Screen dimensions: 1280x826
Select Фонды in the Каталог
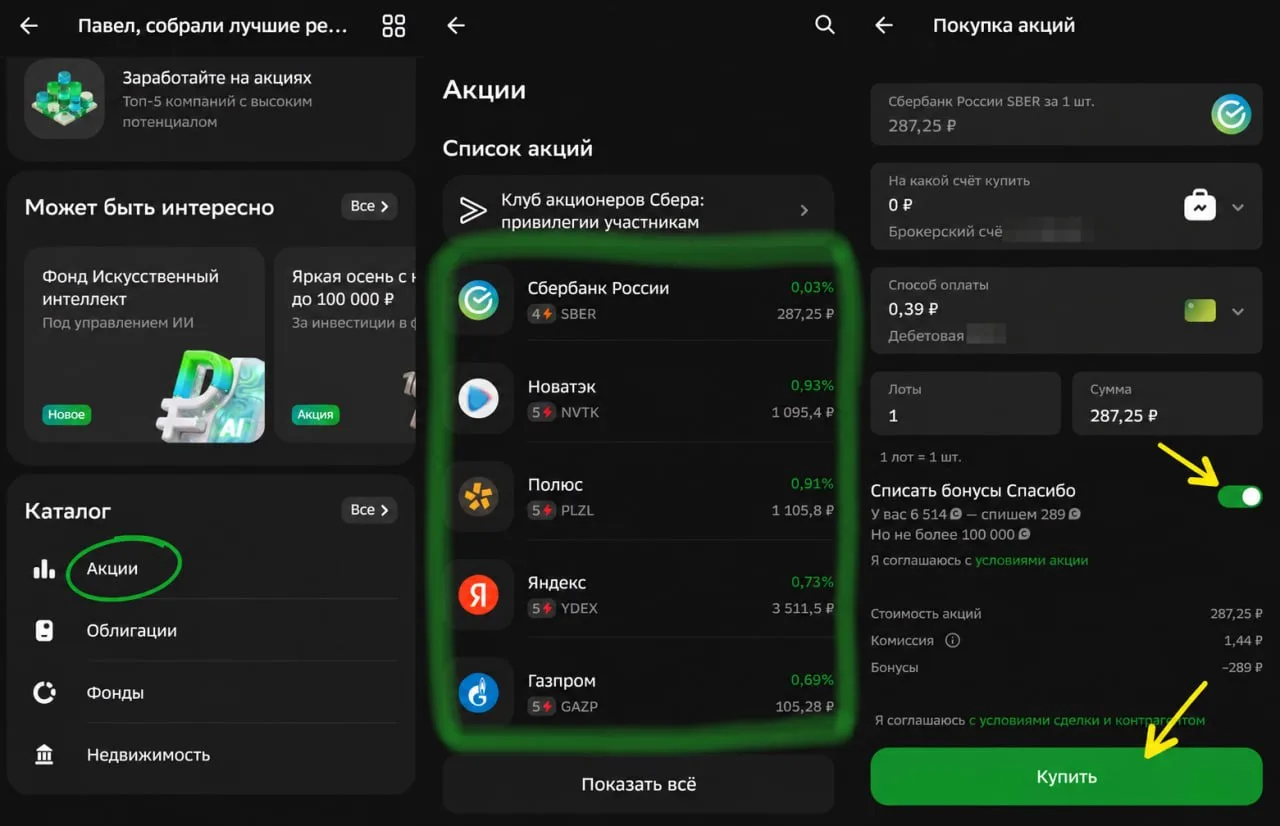[x=115, y=692]
